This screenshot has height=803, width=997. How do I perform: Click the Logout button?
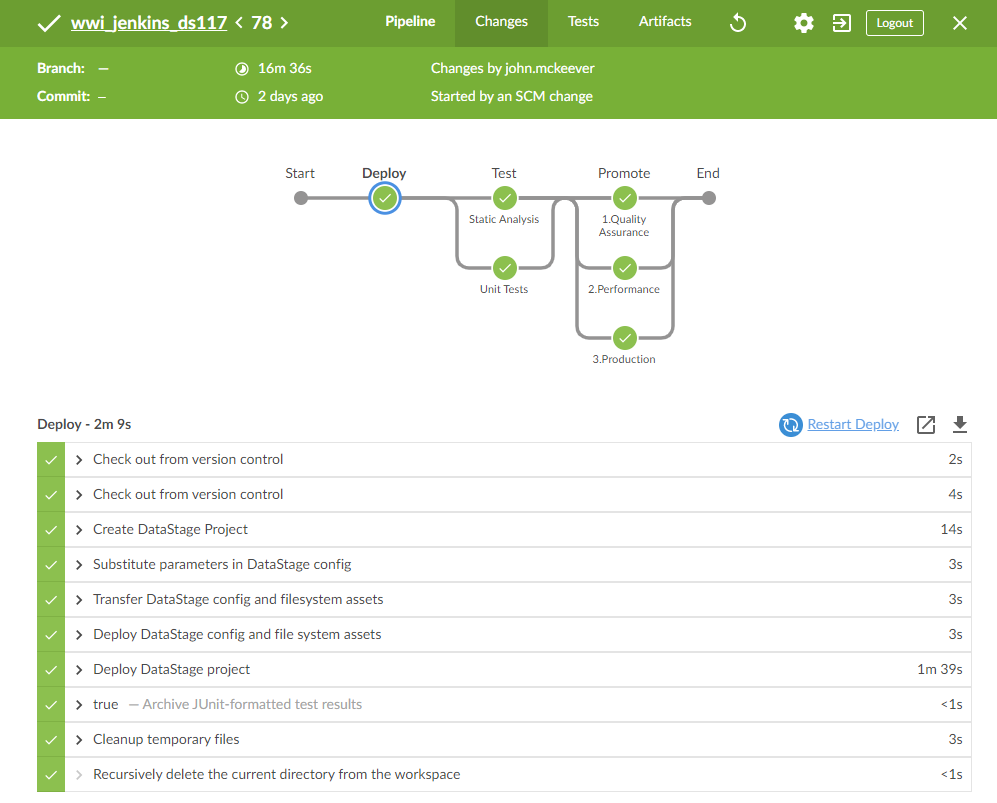point(894,23)
